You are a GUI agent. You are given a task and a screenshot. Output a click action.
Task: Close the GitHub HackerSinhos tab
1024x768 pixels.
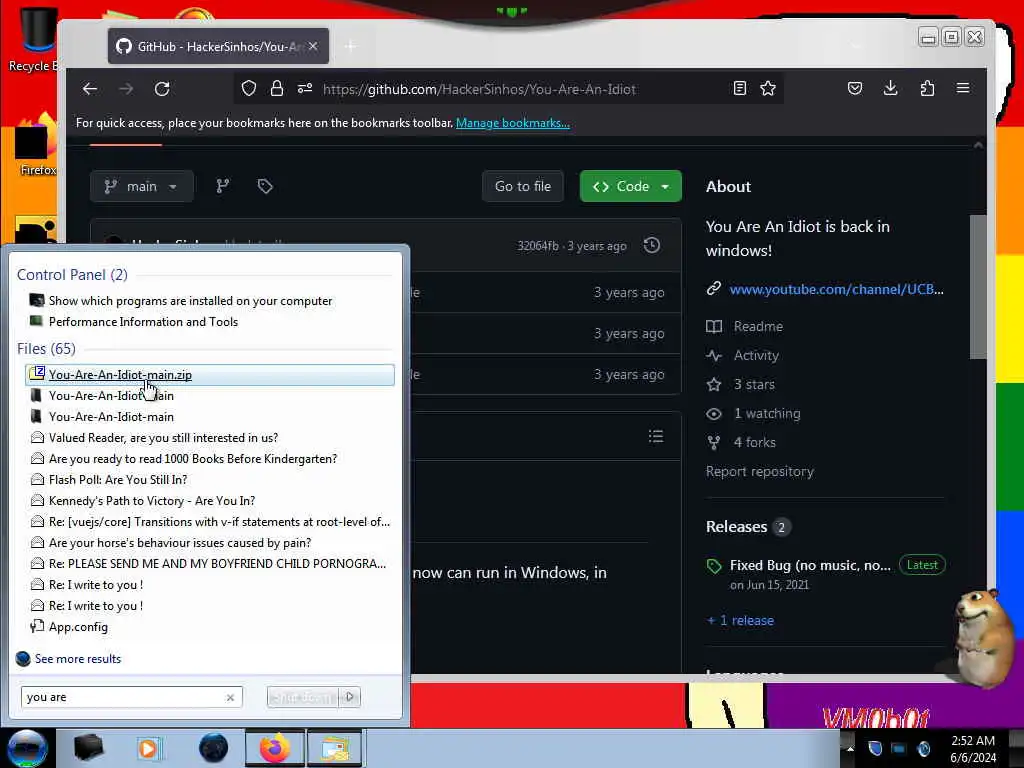pyautogui.click(x=313, y=46)
